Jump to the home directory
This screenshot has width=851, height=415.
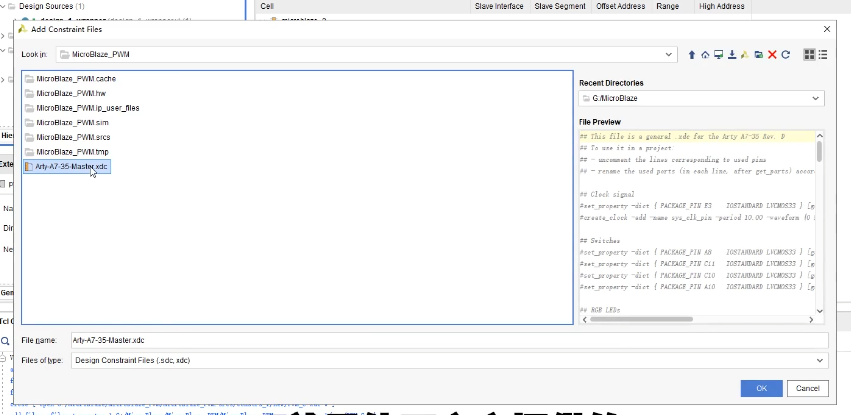tap(705, 55)
